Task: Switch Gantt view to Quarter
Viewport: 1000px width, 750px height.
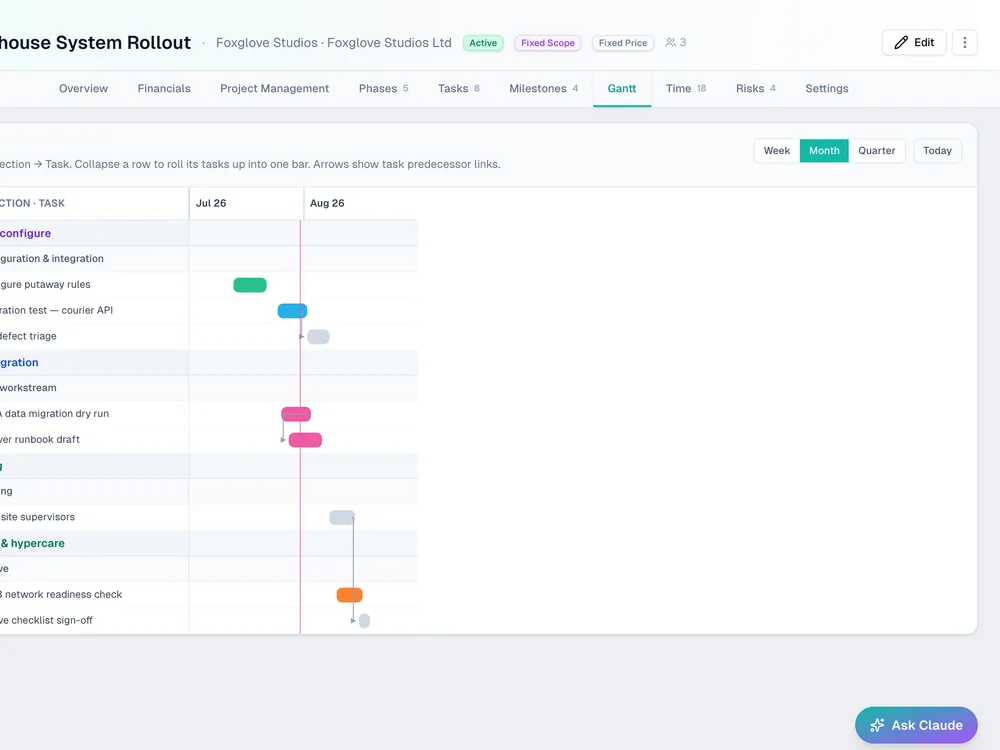Action: pyautogui.click(x=876, y=151)
